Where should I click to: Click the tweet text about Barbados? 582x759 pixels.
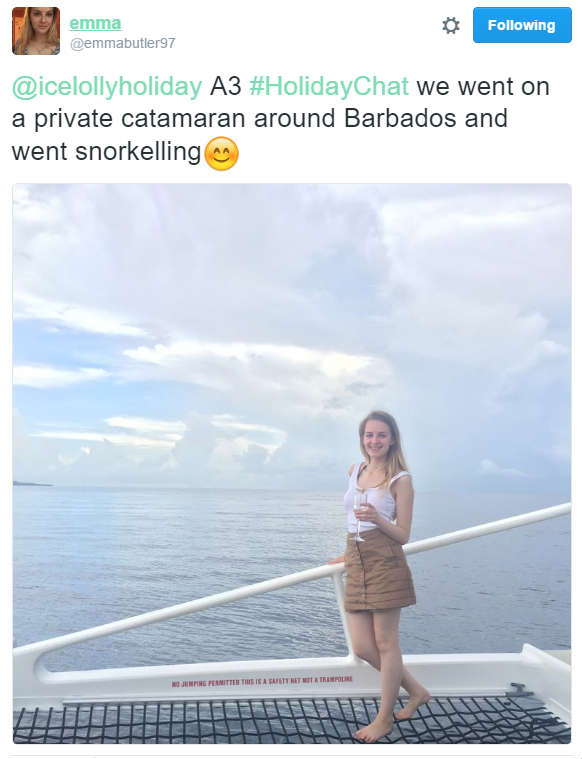pos(281,119)
